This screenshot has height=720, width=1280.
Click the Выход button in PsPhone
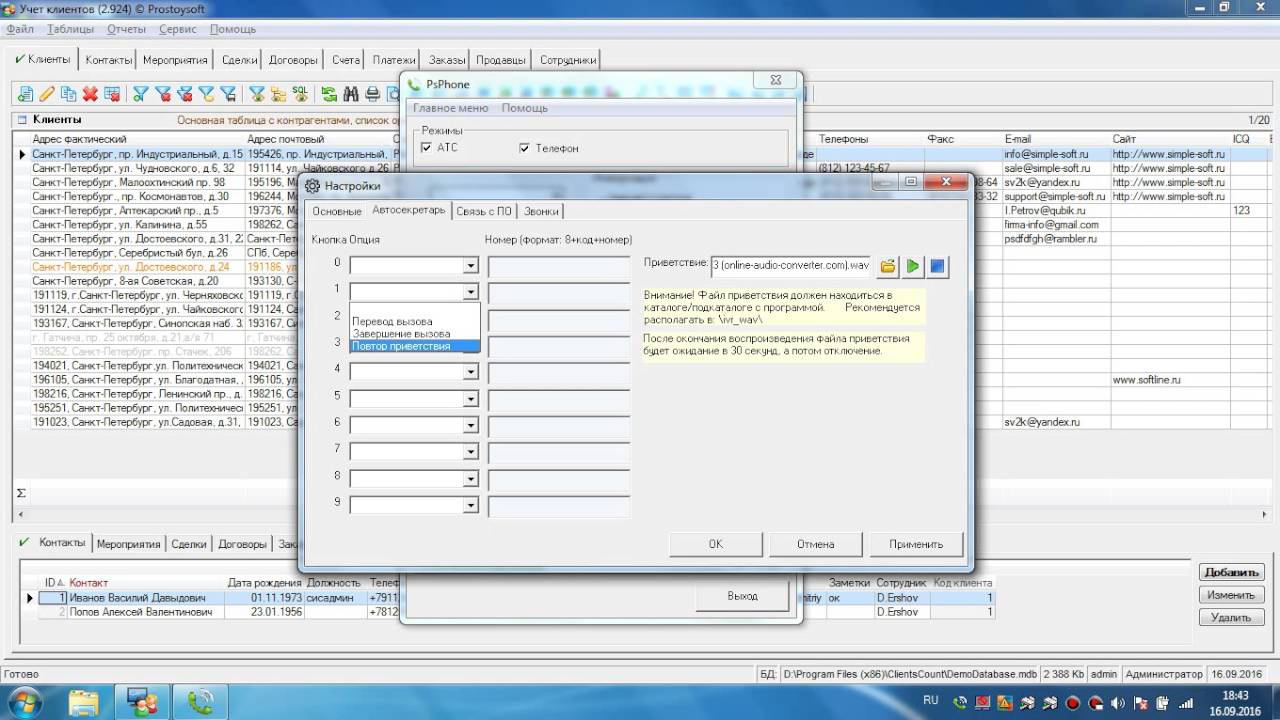click(x=742, y=596)
